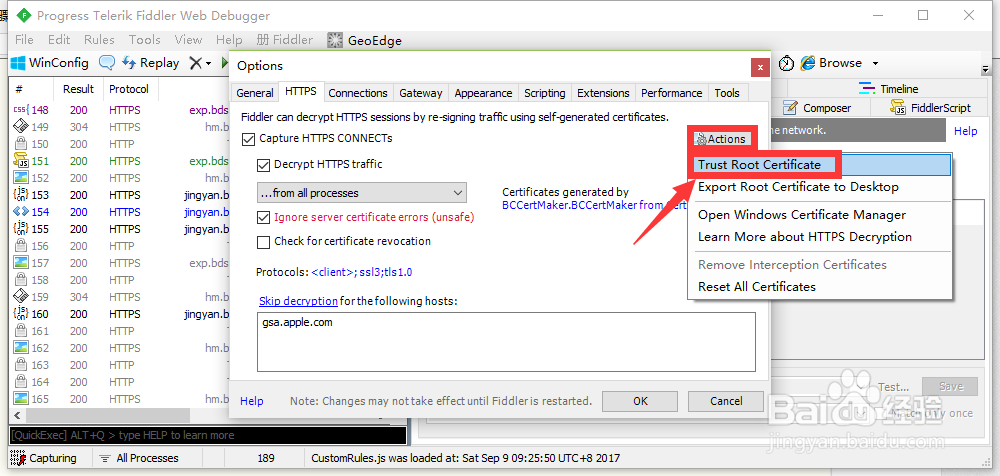This screenshot has height=476, width=1000.
Task: Click the HTML arrows icon of session 154
Action: point(20,212)
